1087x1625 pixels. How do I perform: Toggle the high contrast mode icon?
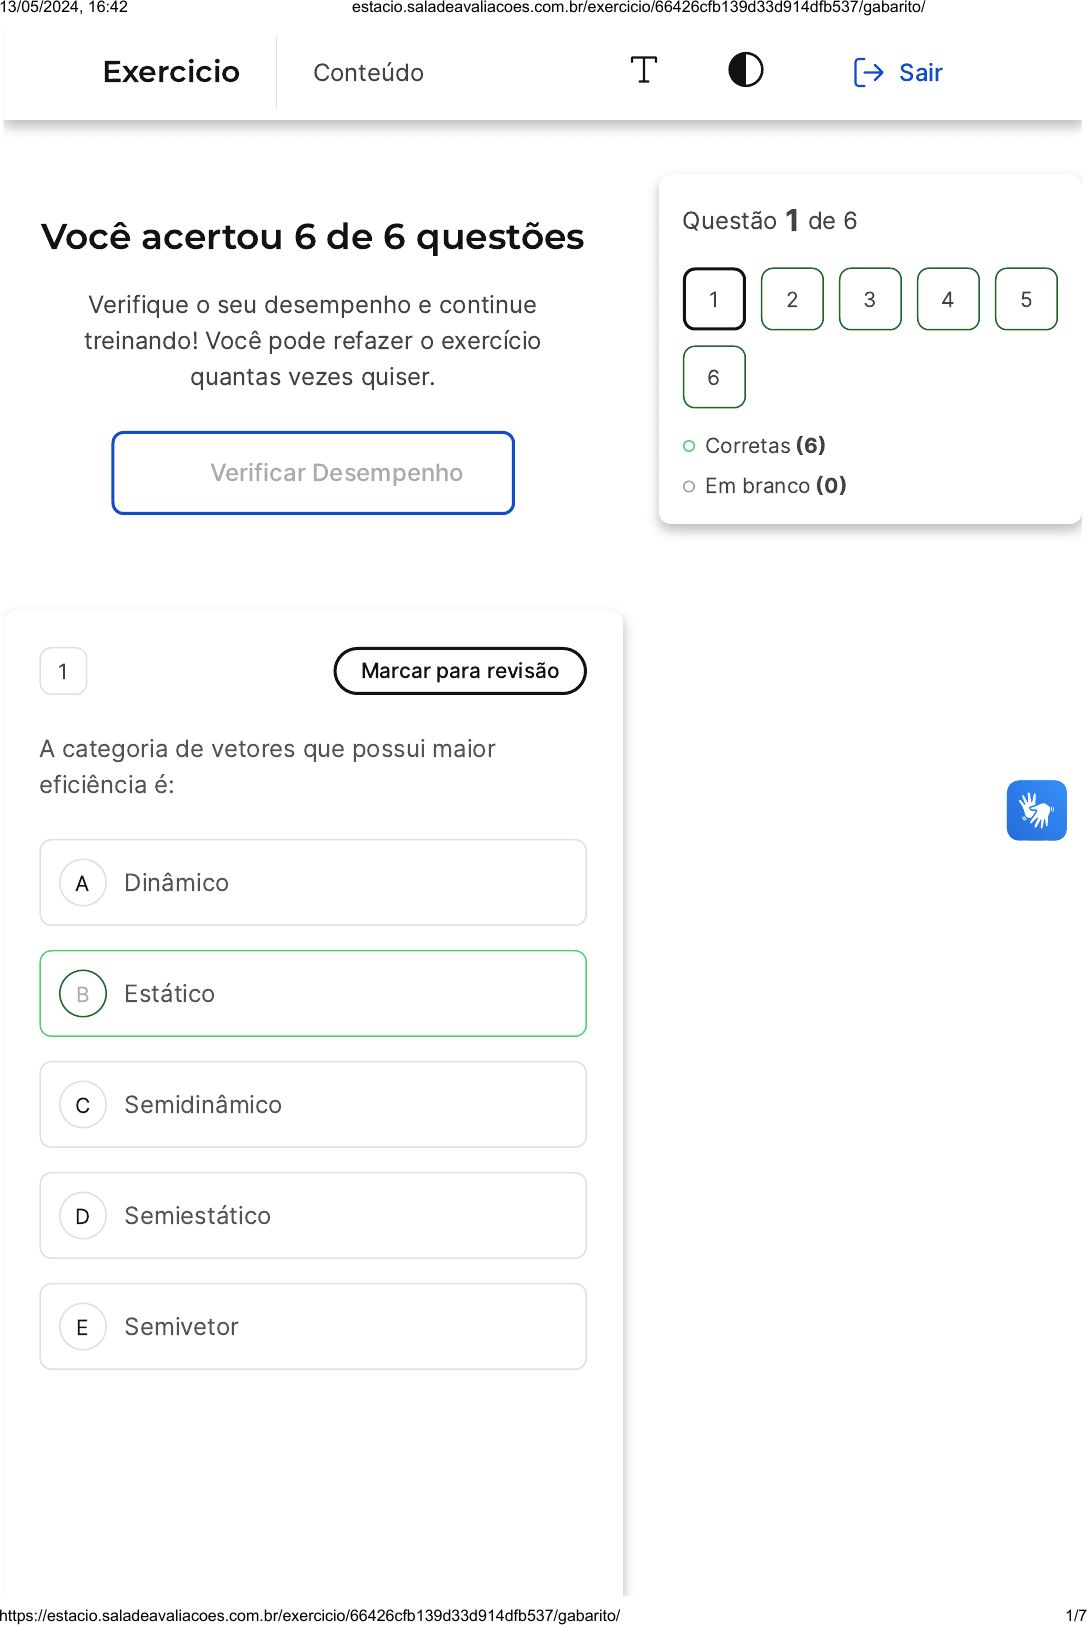point(745,71)
